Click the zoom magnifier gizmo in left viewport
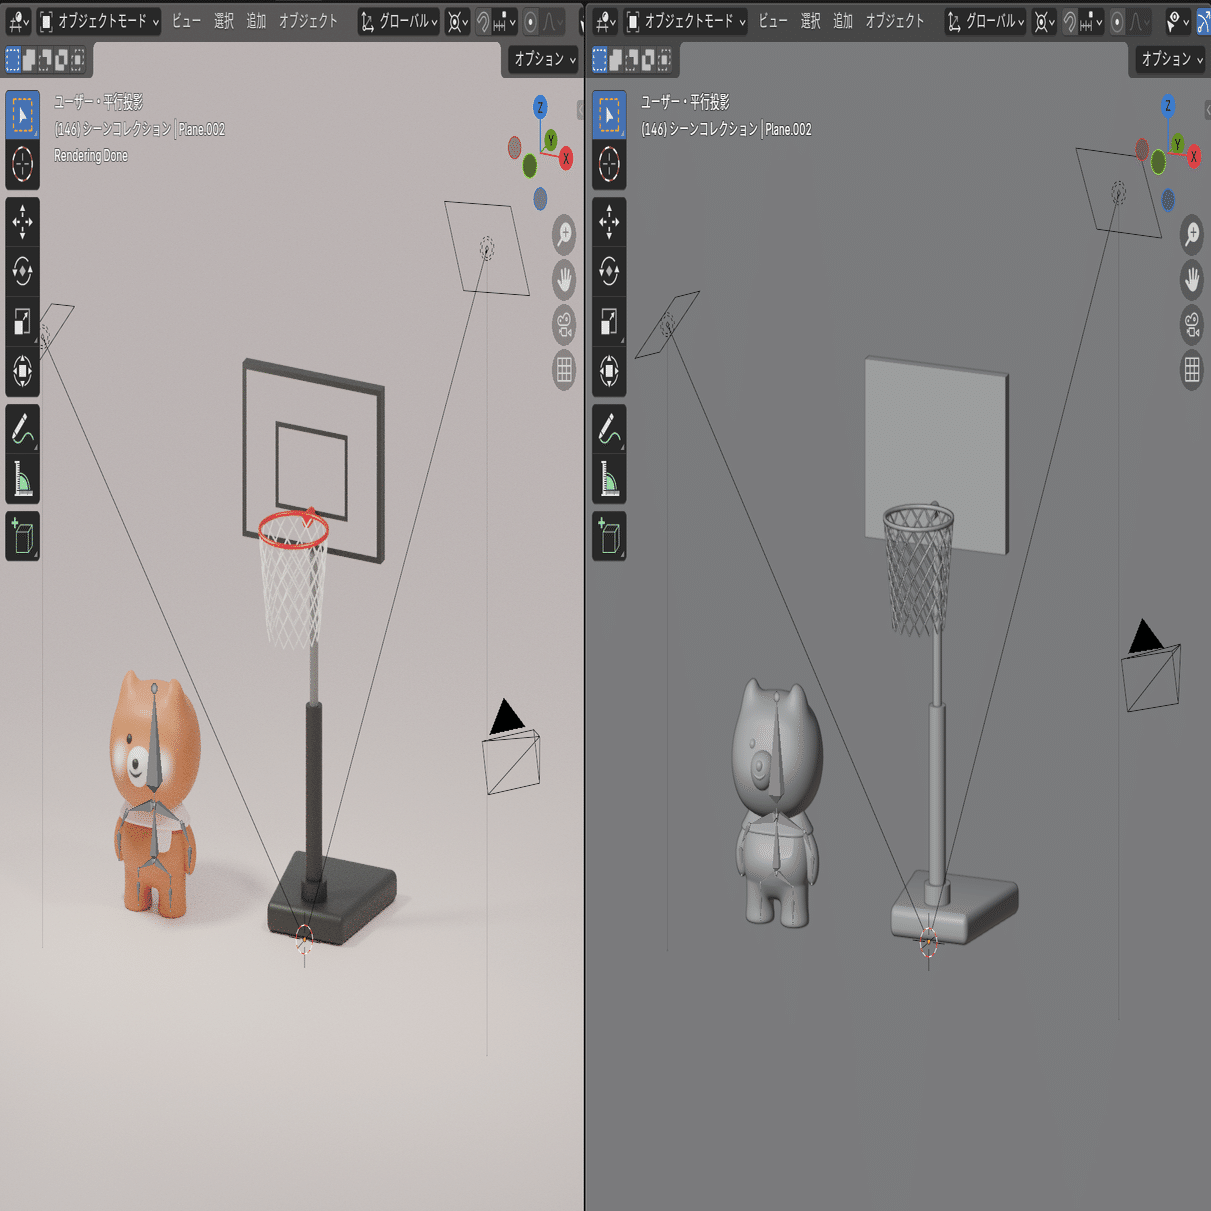The width and height of the screenshot is (1211, 1211). 564,234
